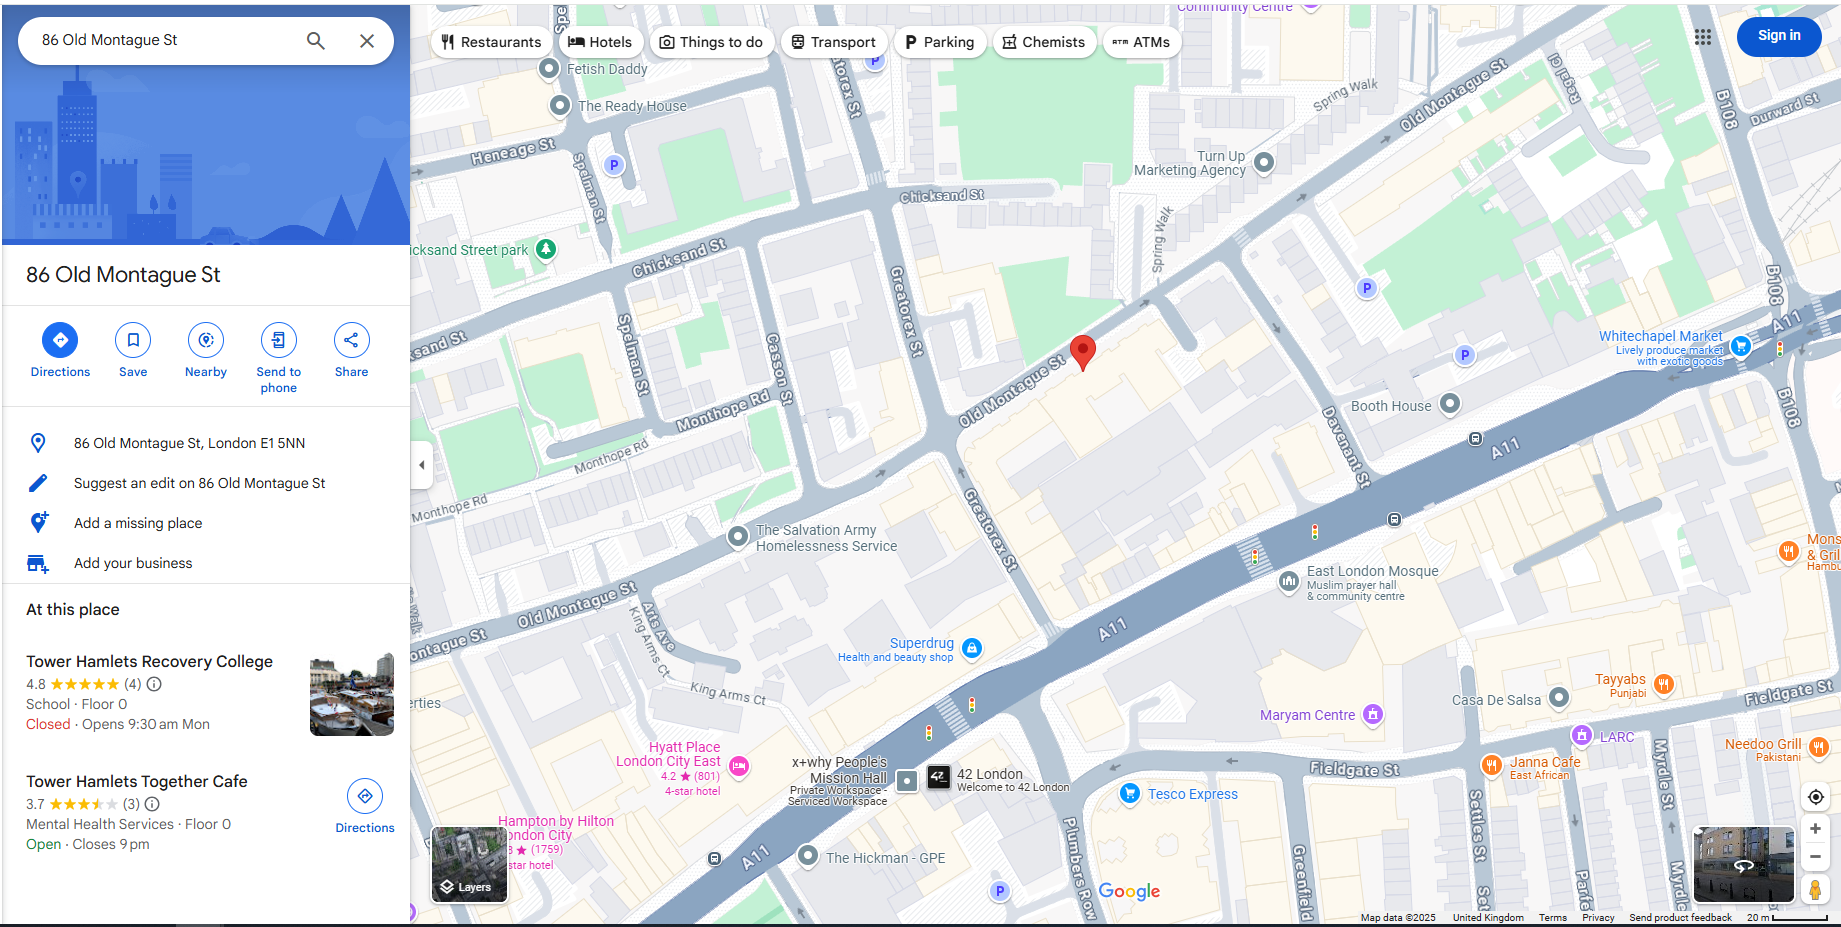Viewport: 1841px width, 927px height.
Task: Show your current location on map
Action: click(x=1815, y=797)
